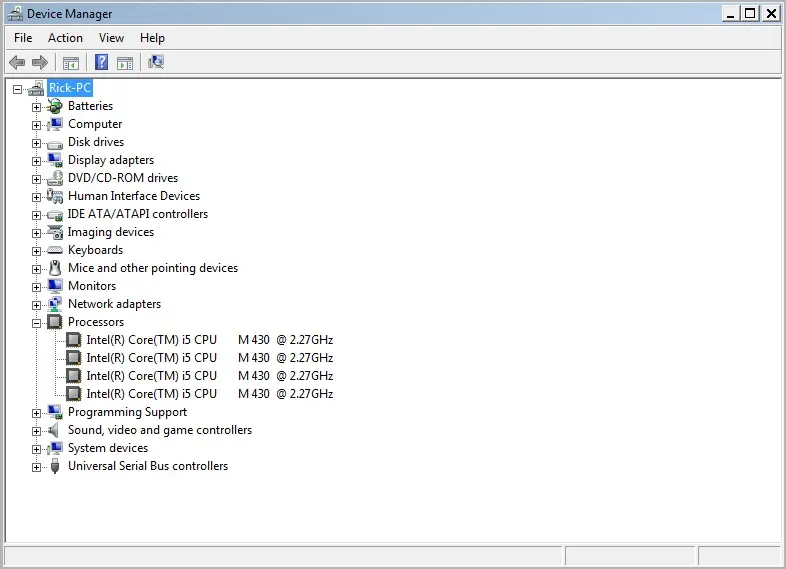Open the Action menu
The image size is (786, 569).
pos(65,38)
